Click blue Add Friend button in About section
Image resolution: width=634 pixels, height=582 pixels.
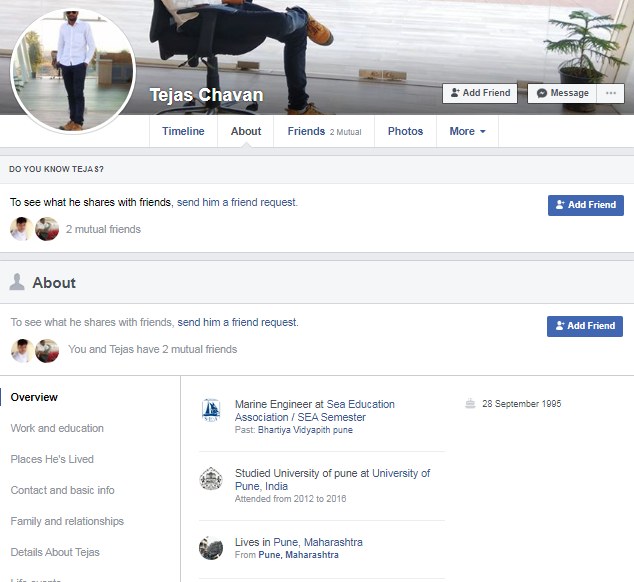tap(585, 326)
